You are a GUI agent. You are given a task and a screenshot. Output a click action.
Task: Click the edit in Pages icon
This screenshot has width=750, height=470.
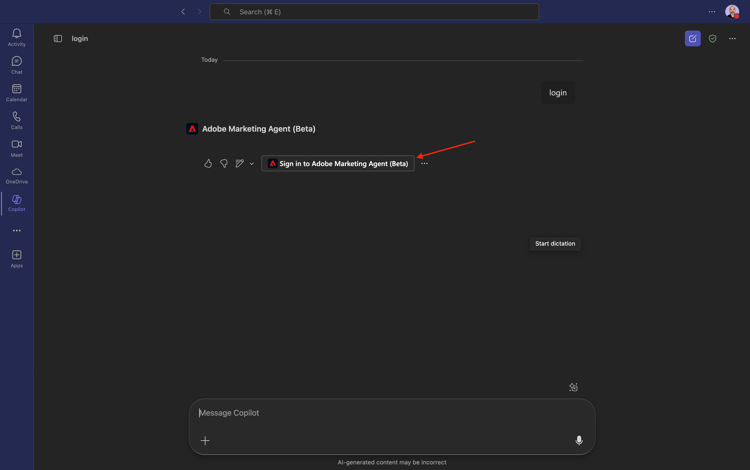pos(240,164)
